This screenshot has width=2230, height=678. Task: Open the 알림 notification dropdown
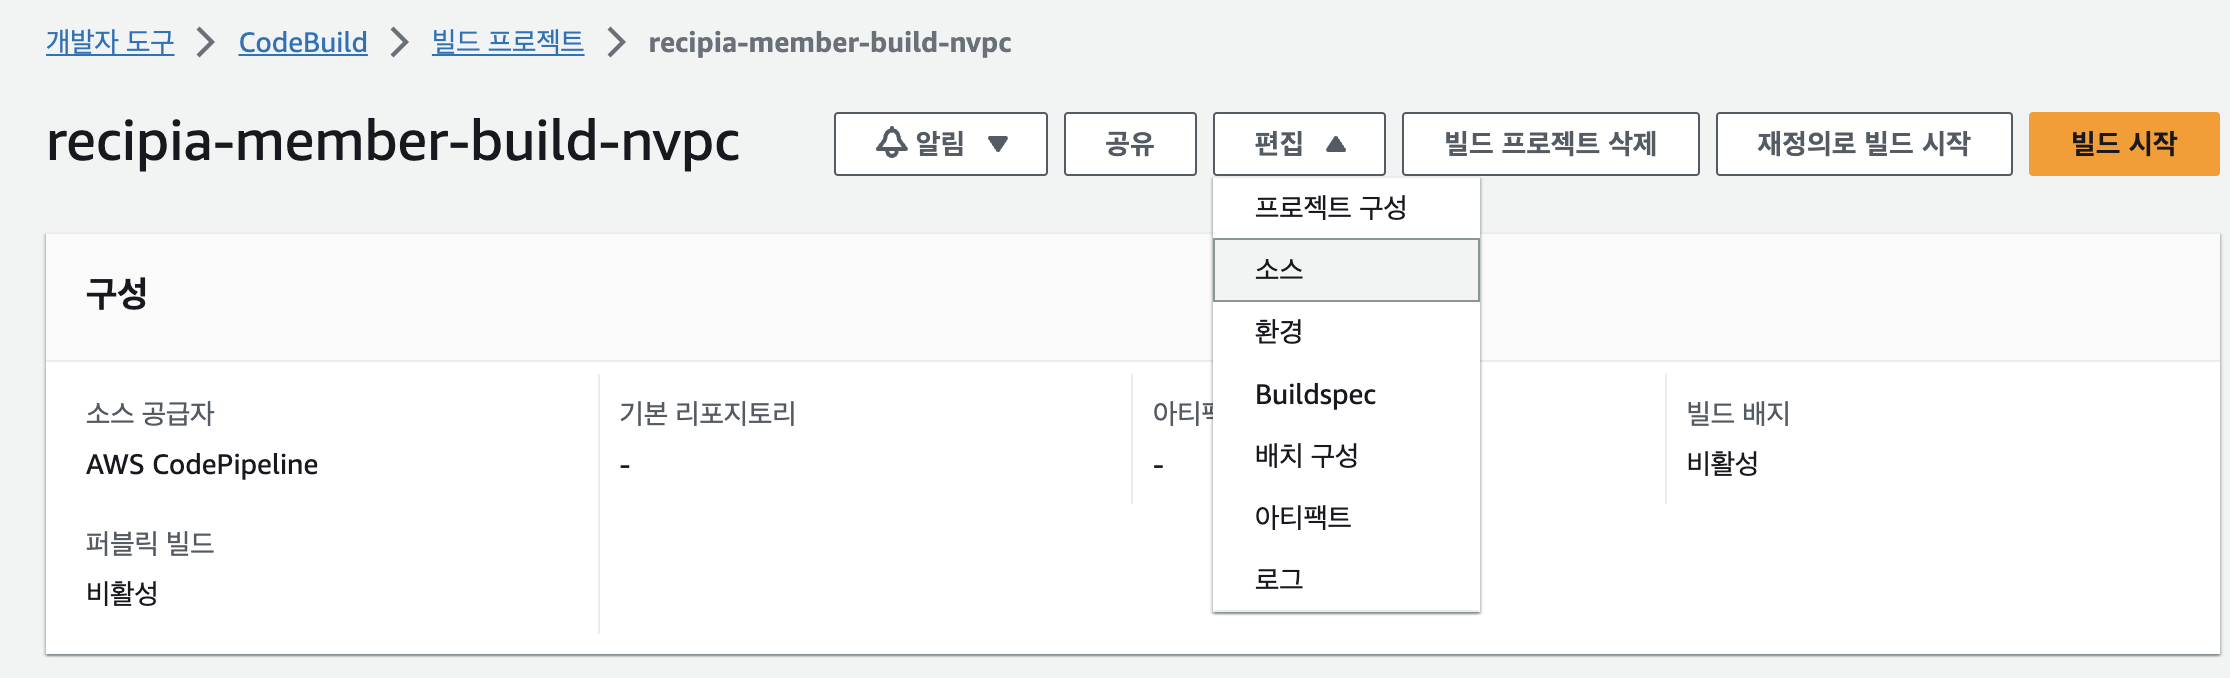[940, 143]
